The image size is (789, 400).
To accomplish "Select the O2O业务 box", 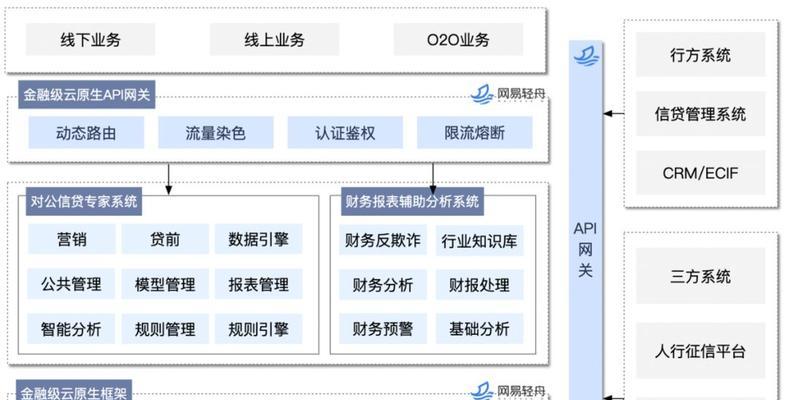I will tap(458, 39).
